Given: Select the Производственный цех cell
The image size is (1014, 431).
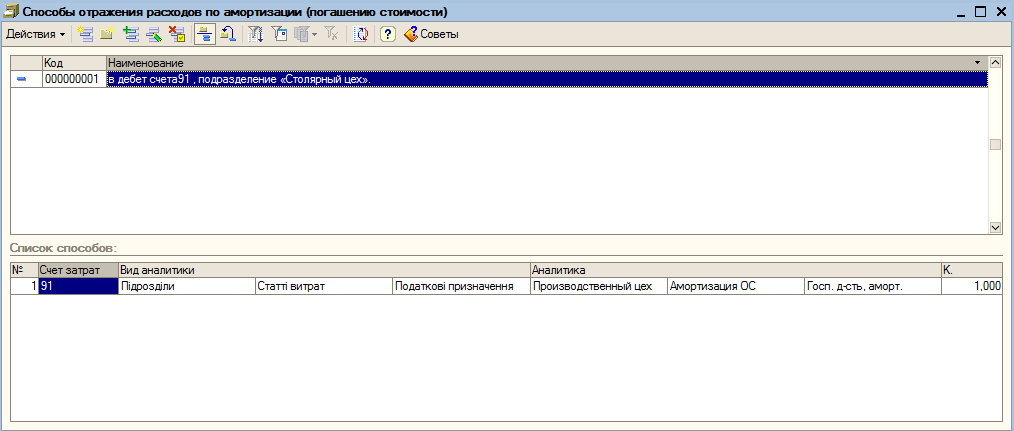Looking at the screenshot, I should [x=598, y=286].
